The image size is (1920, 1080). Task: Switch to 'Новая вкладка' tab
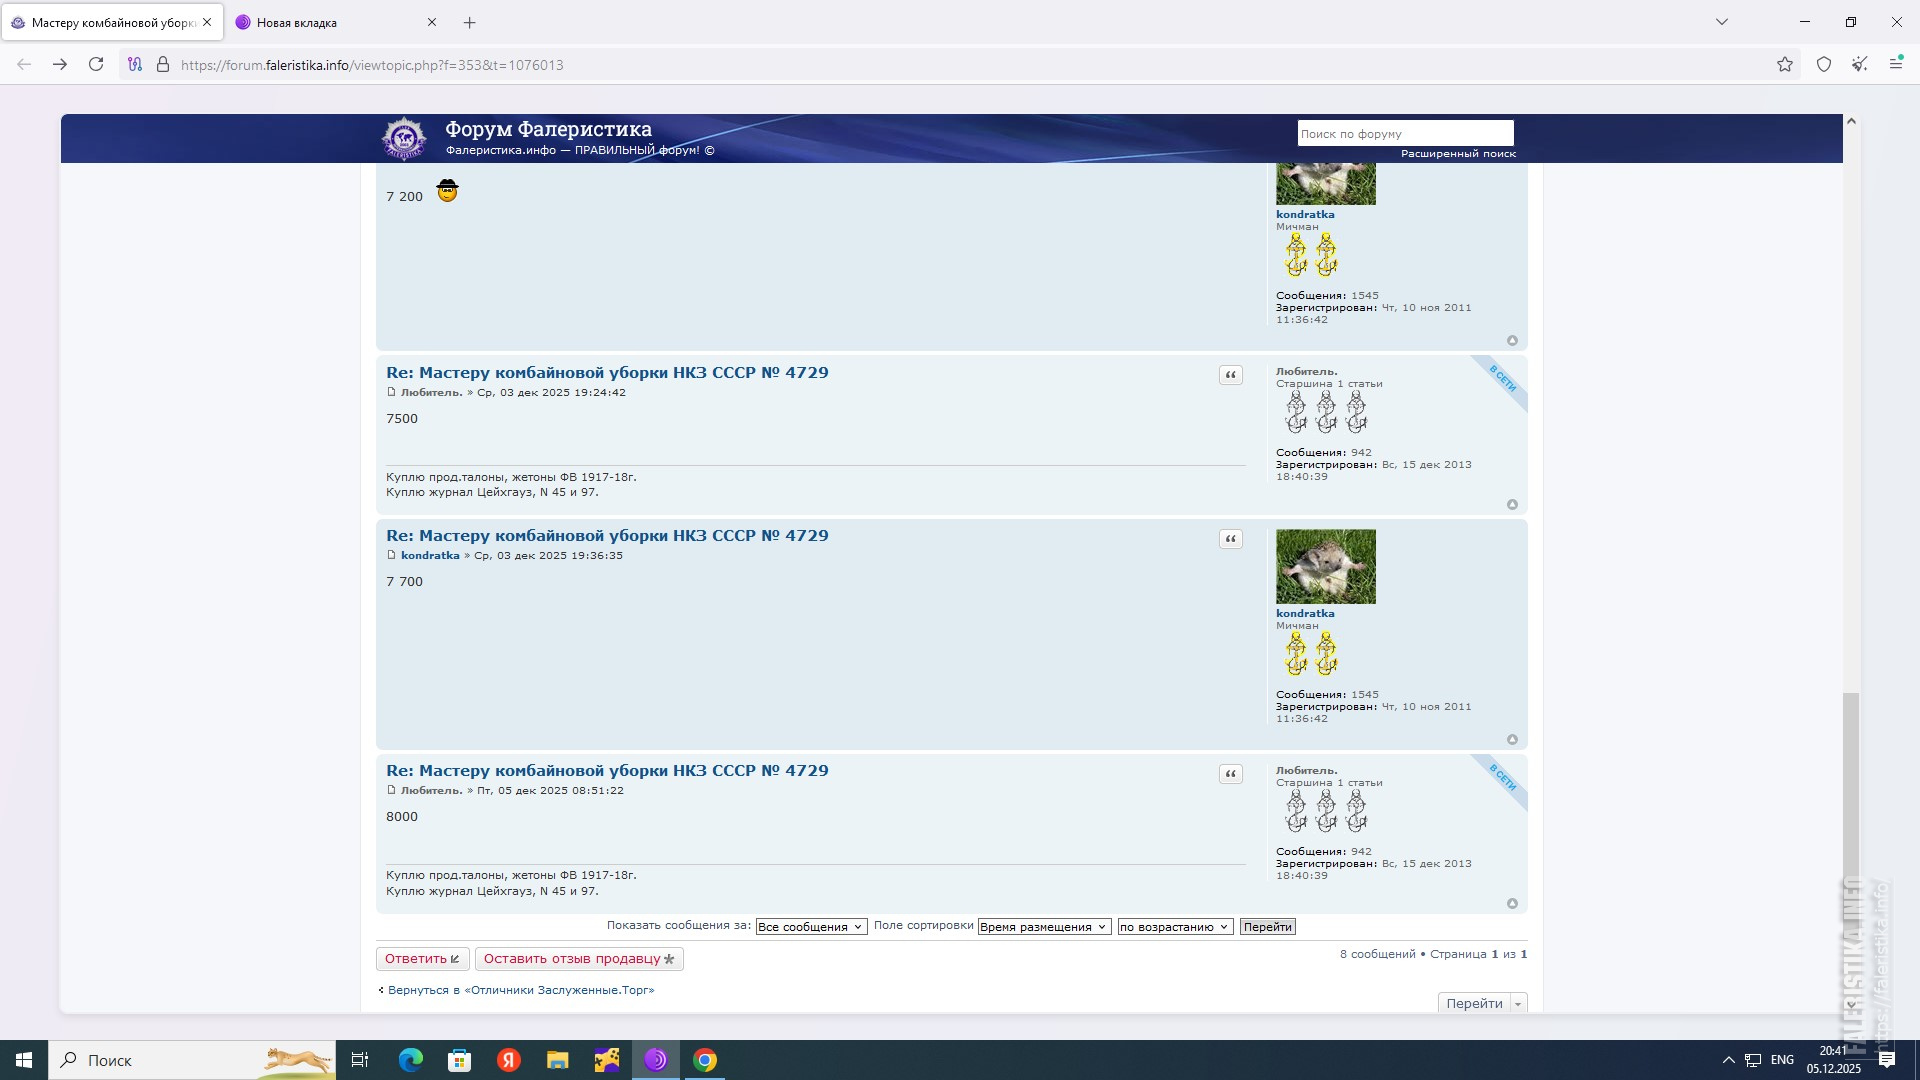click(297, 22)
